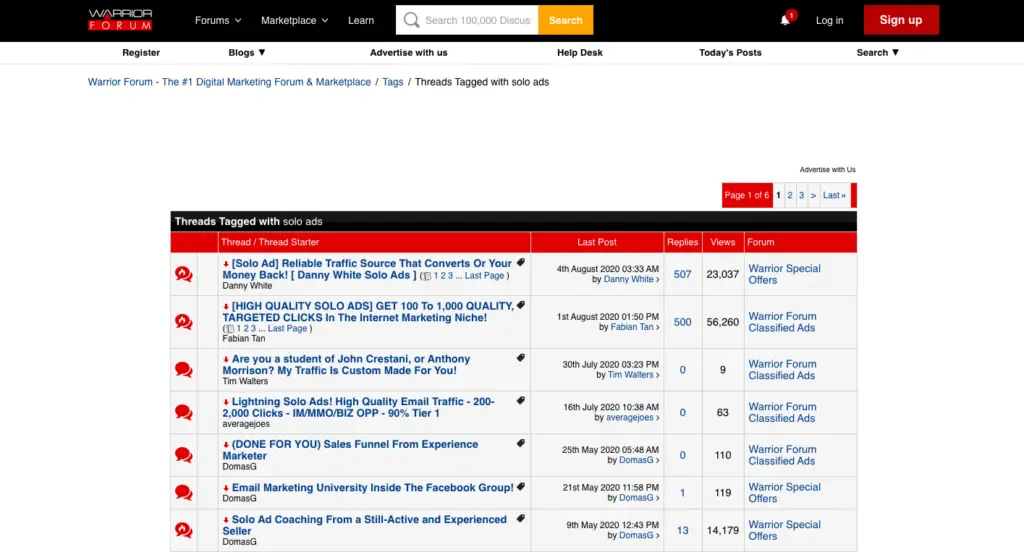View Today's Posts
Image resolution: width=1024 pixels, height=552 pixels.
click(730, 52)
